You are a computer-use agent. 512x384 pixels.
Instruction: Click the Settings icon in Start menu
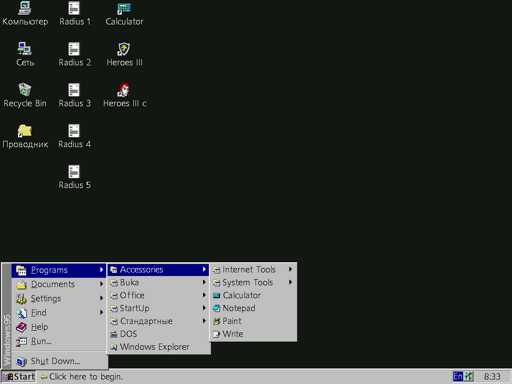tap(21, 299)
